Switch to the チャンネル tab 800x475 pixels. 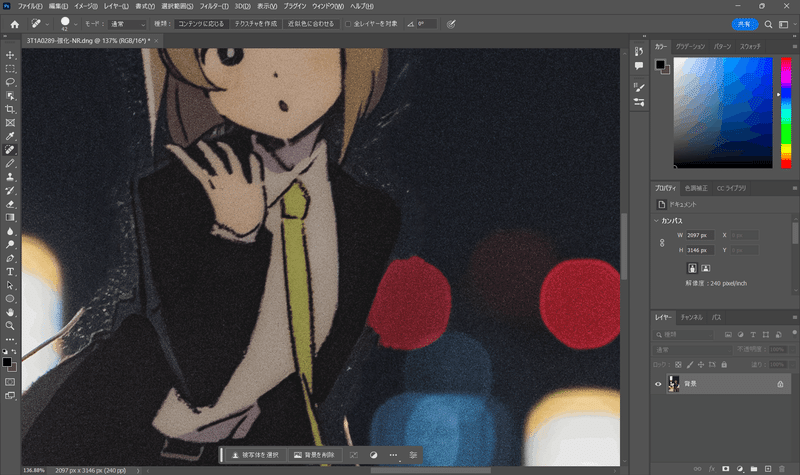pyautogui.click(x=691, y=317)
